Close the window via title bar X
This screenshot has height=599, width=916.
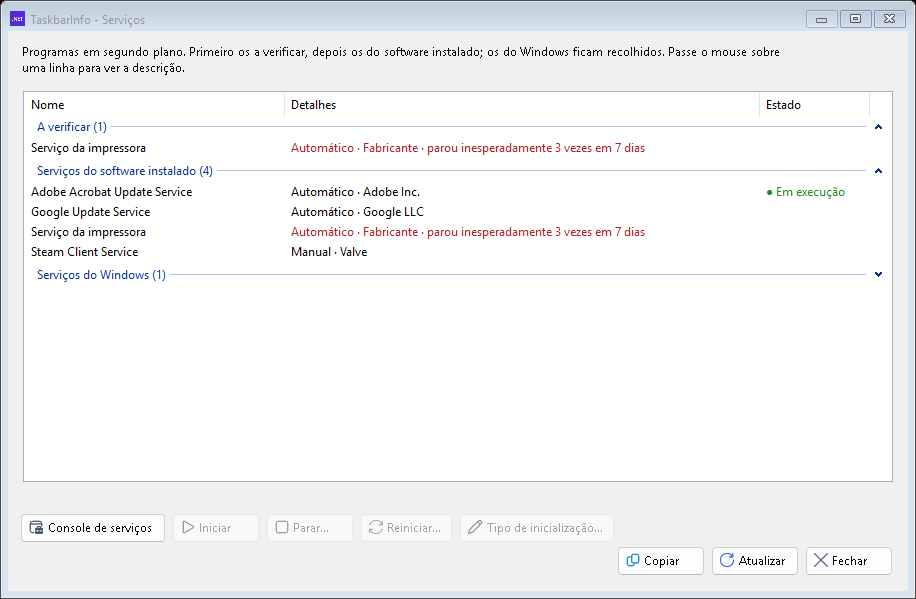click(x=889, y=19)
